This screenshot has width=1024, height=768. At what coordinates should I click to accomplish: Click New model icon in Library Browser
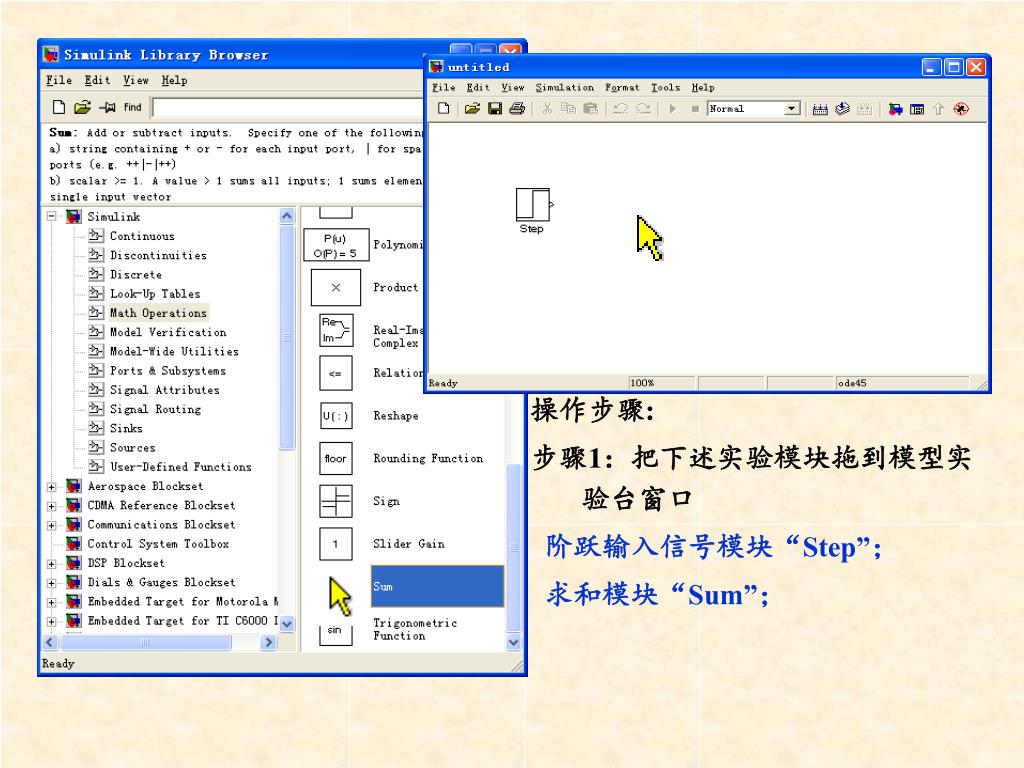click(59, 107)
